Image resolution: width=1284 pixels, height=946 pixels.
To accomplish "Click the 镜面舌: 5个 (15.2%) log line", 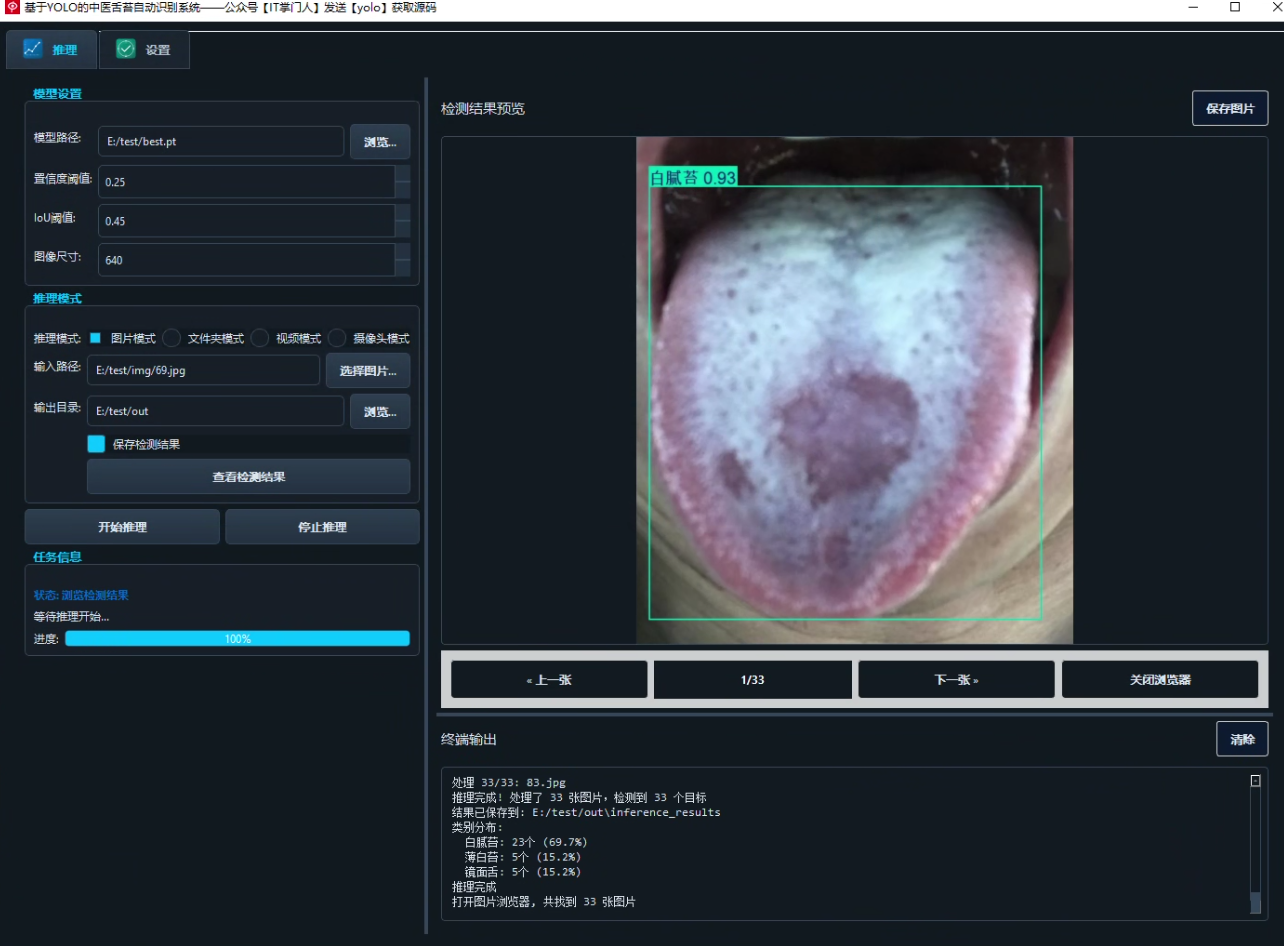I will pyautogui.click(x=522, y=872).
